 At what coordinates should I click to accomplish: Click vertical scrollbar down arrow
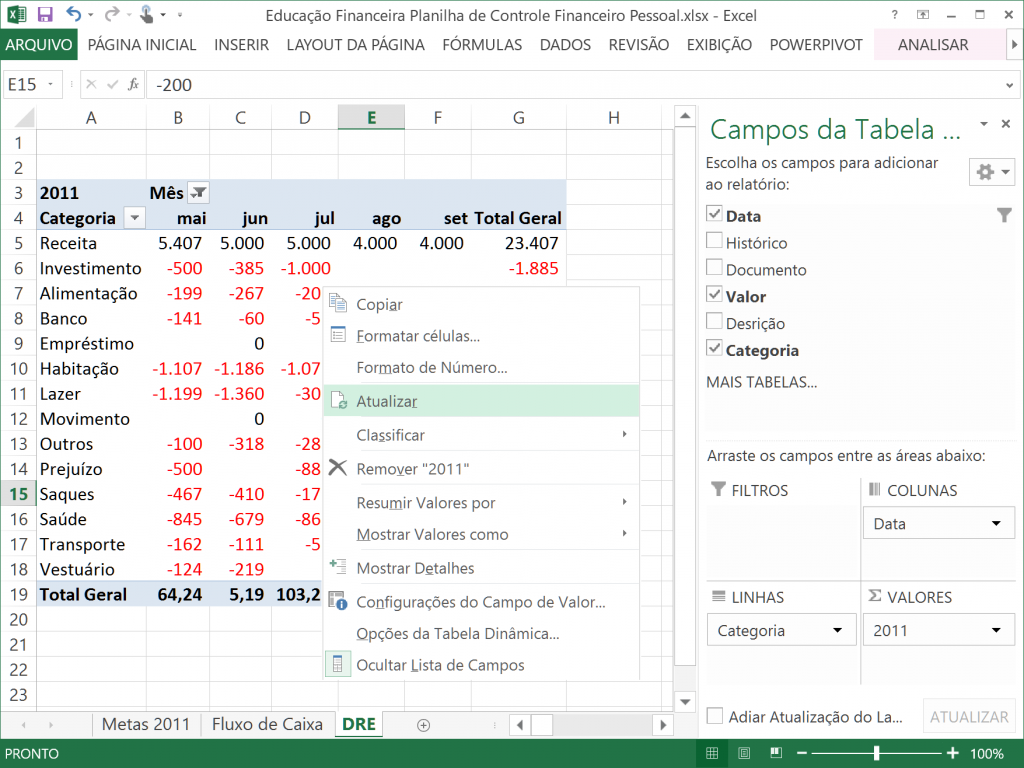pyautogui.click(x=684, y=702)
